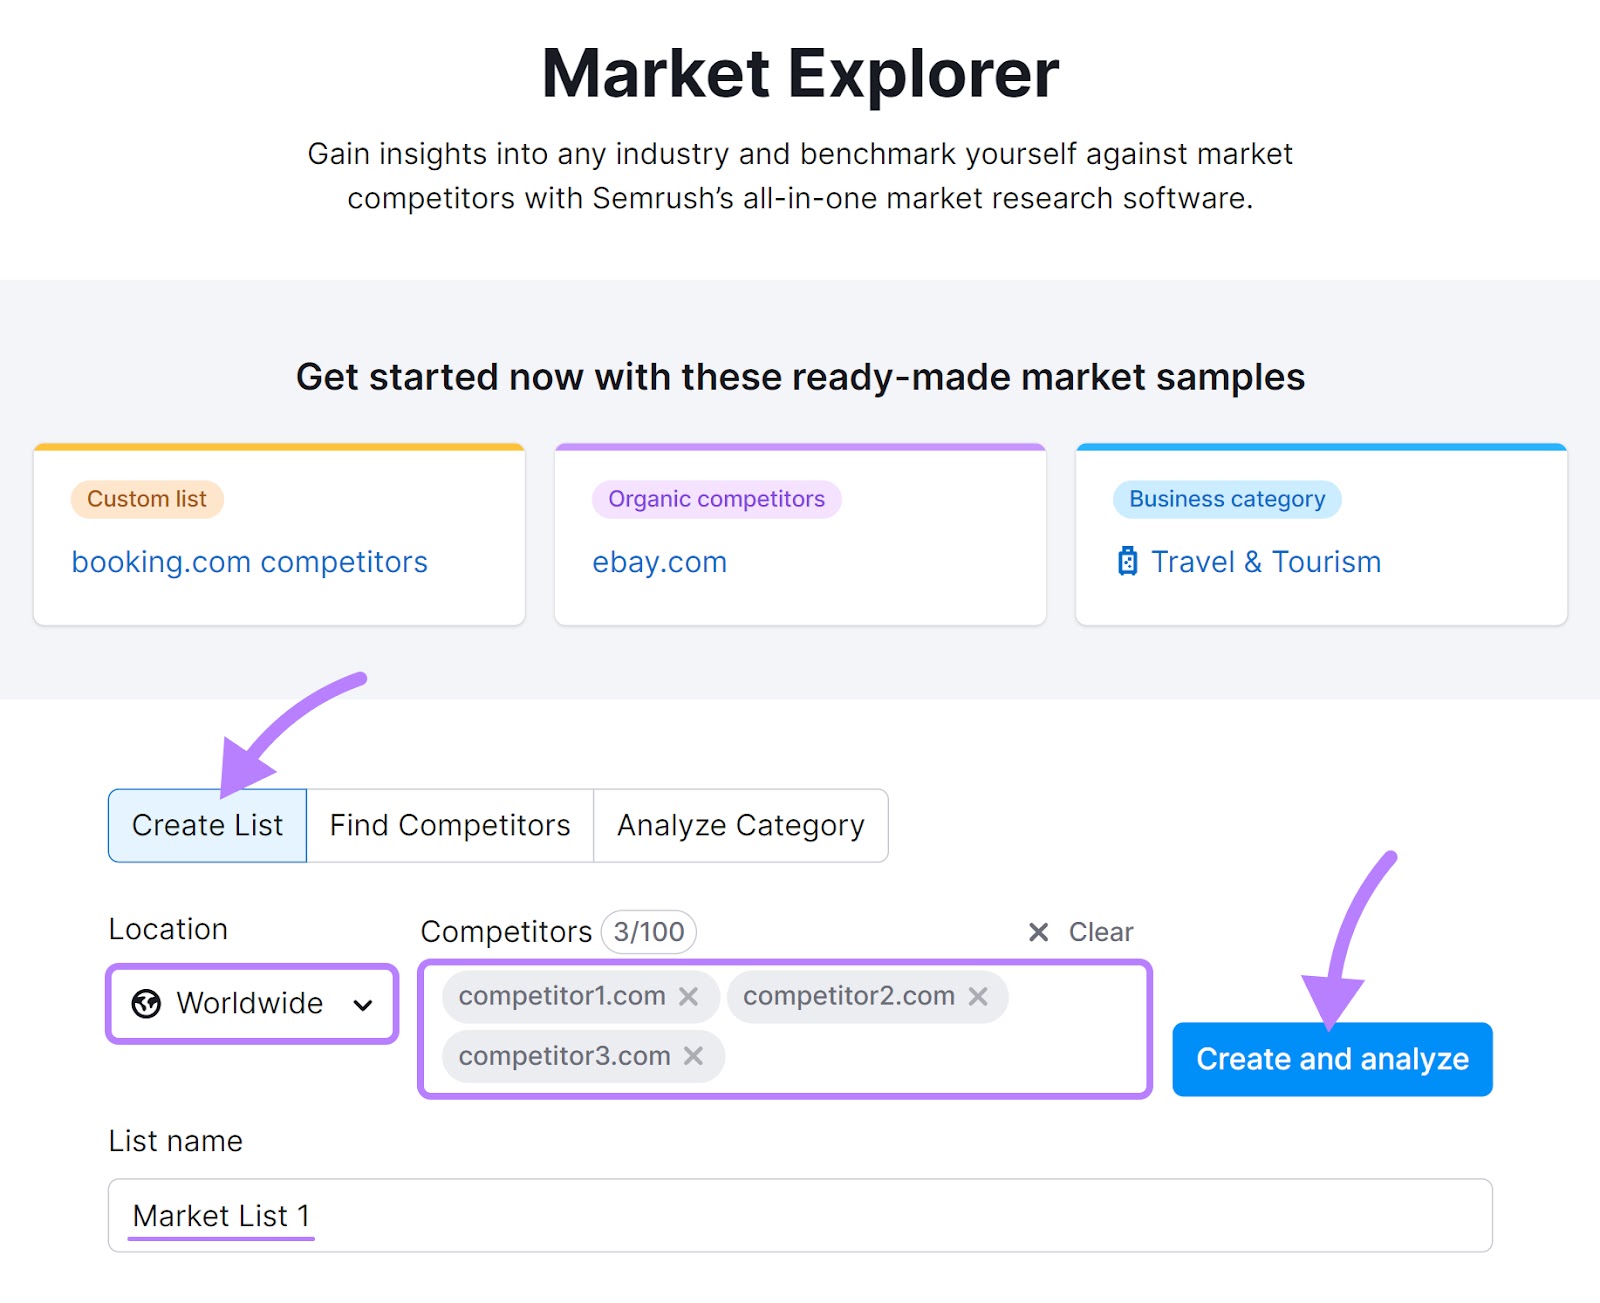Click the Clear label to empty competitors
The height and width of the screenshot is (1303, 1600).
pos(1099,932)
